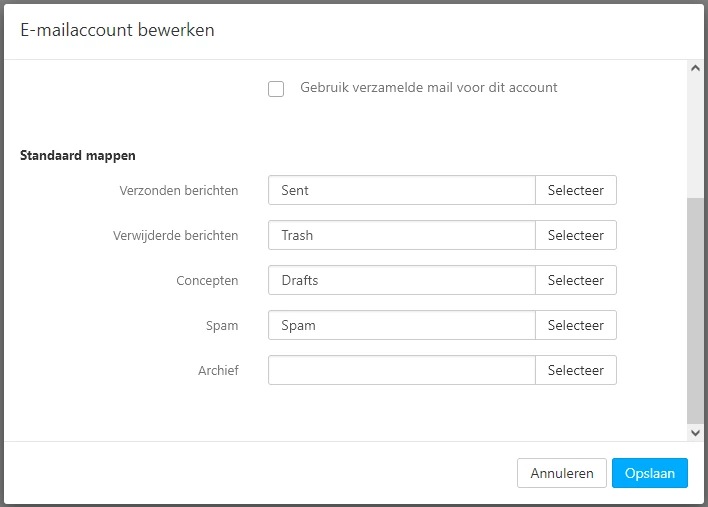Select an archive folder via Archief's Selecteer
This screenshot has height=507, width=708.
[x=576, y=370]
